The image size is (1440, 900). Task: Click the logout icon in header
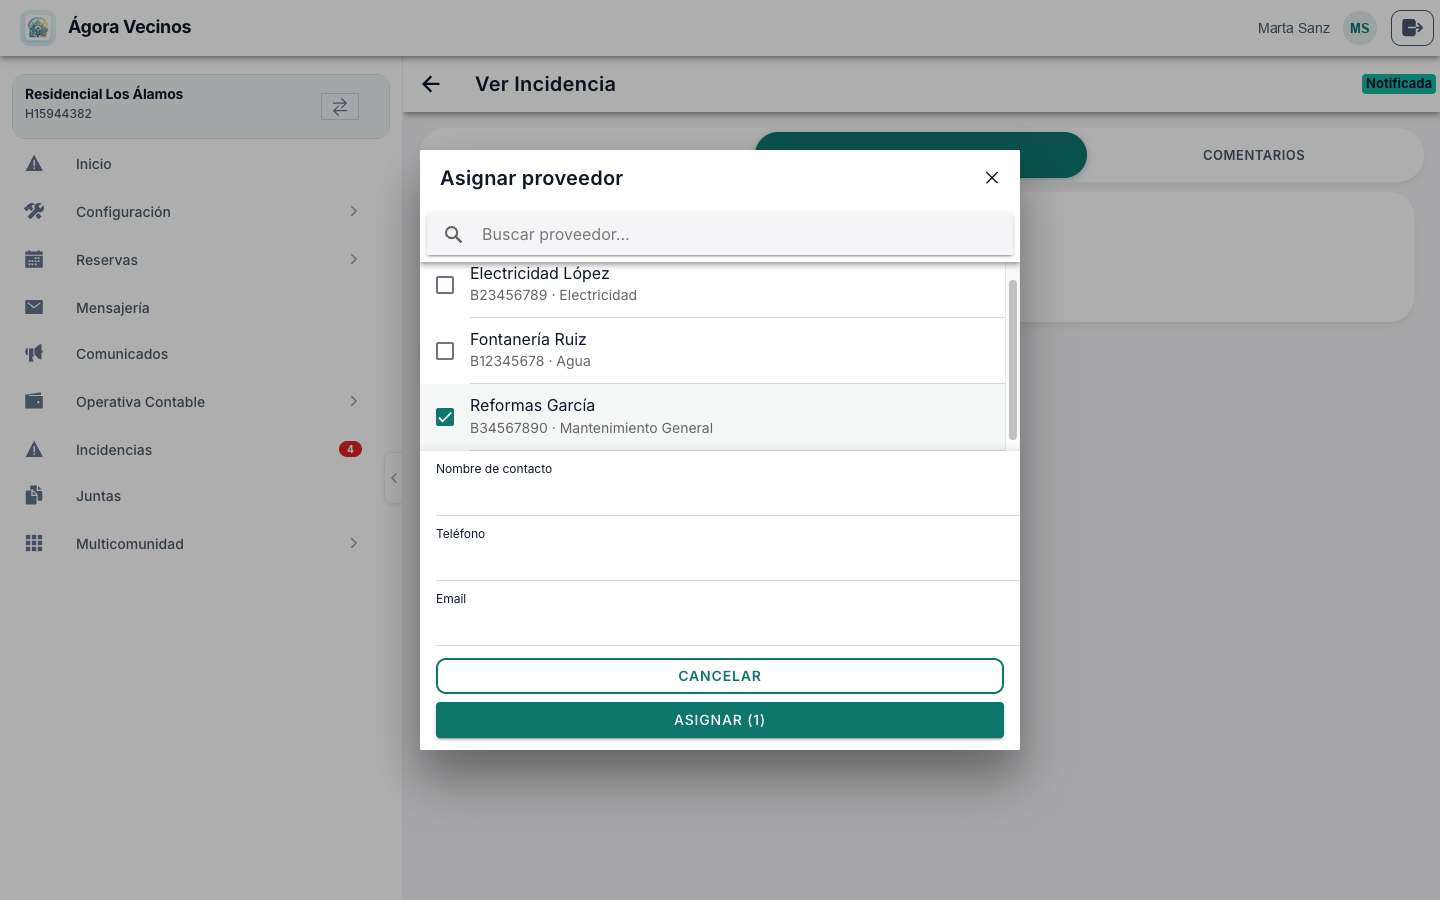pyautogui.click(x=1412, y=28)
